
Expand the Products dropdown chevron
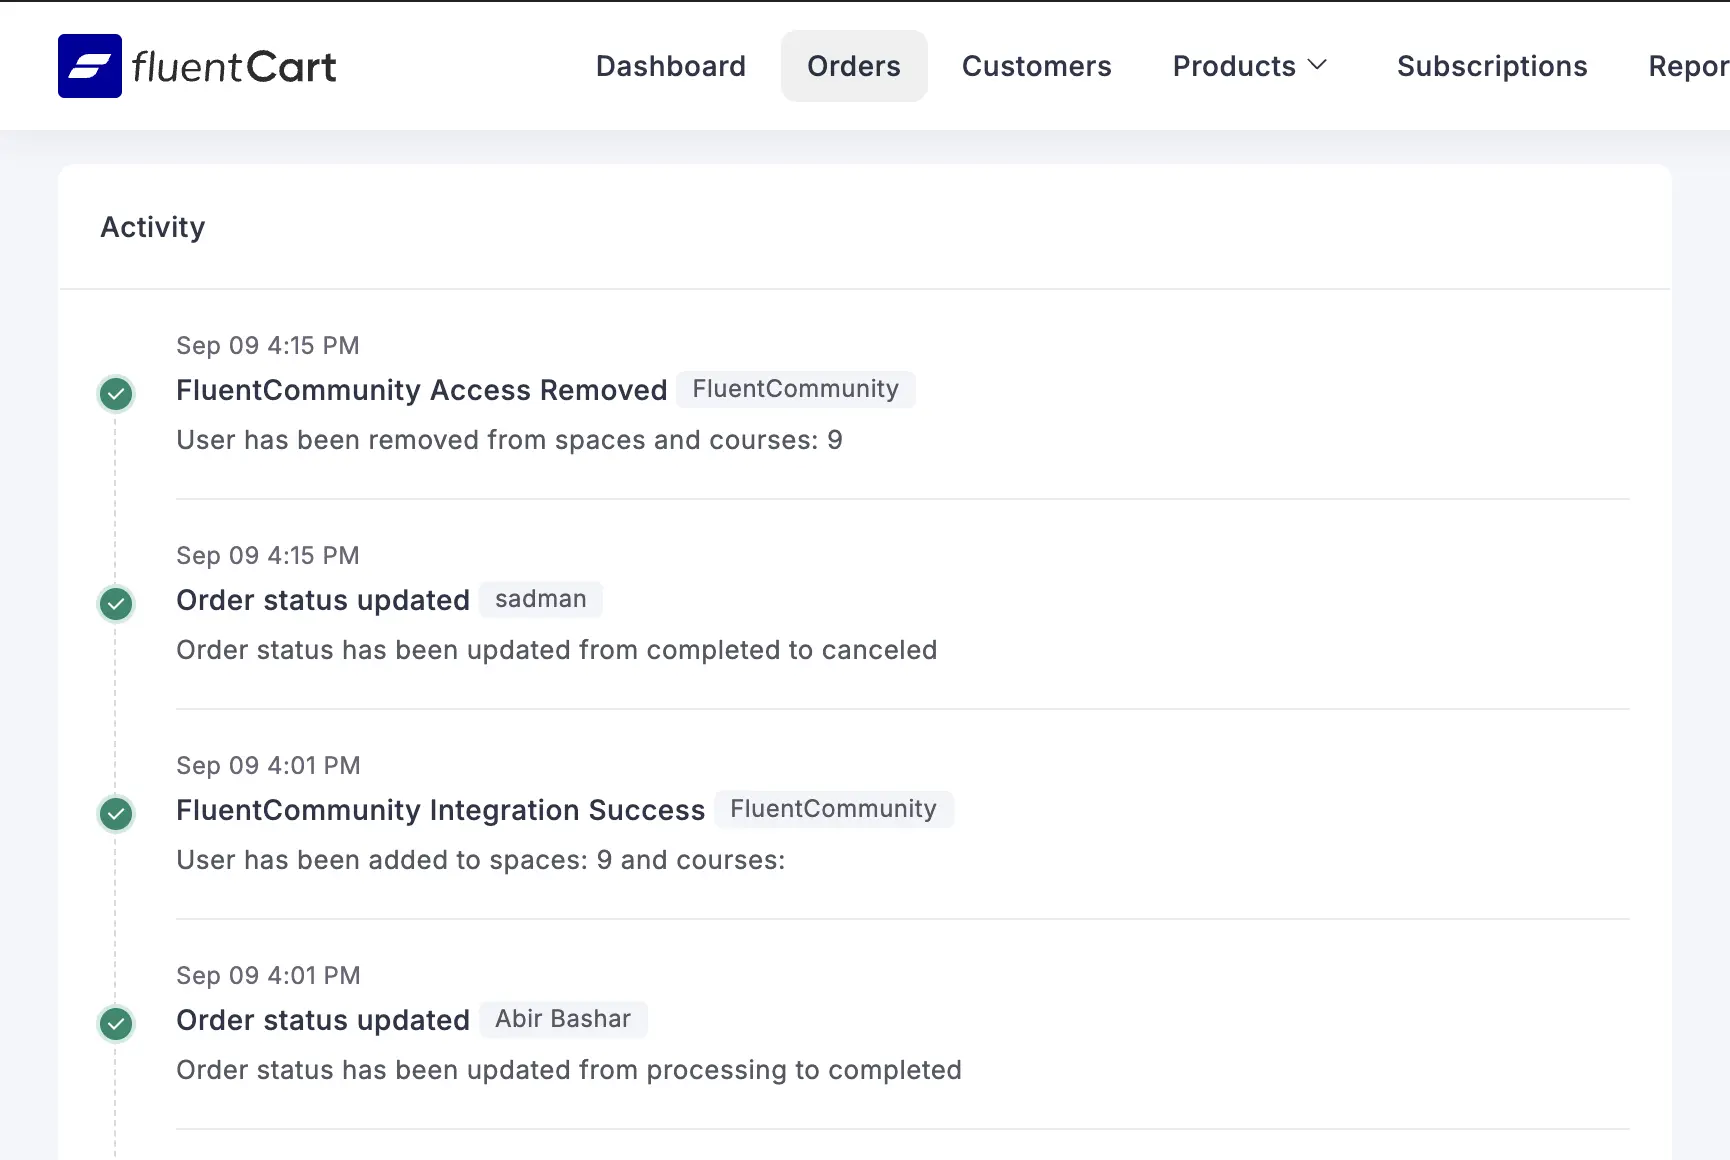(1318, 65)
